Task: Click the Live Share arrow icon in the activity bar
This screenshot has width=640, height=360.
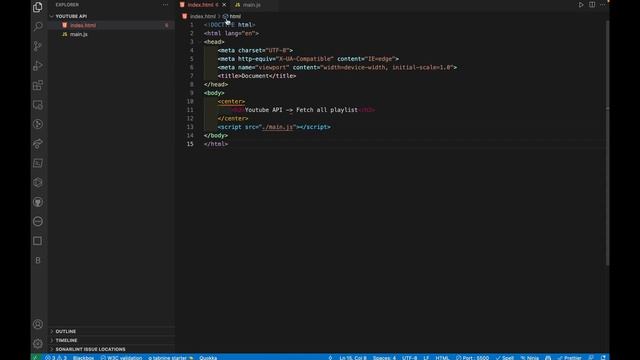Action: [38, 144]
